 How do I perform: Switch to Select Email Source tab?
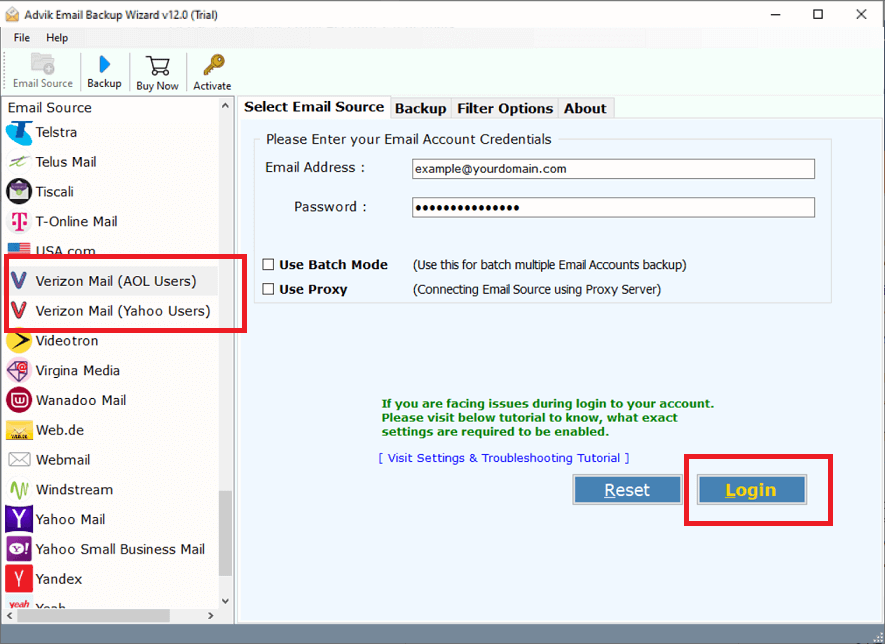click(x=314, y=107)
